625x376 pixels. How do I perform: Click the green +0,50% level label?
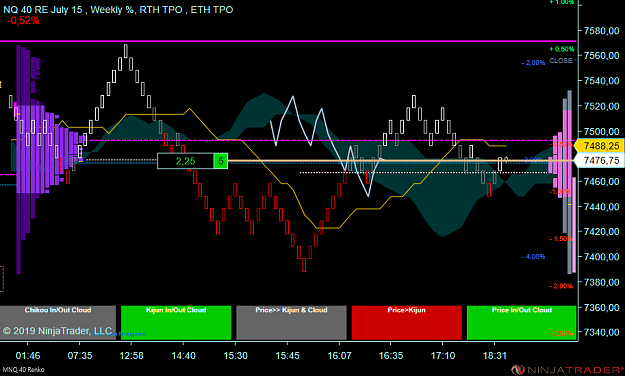562,49
